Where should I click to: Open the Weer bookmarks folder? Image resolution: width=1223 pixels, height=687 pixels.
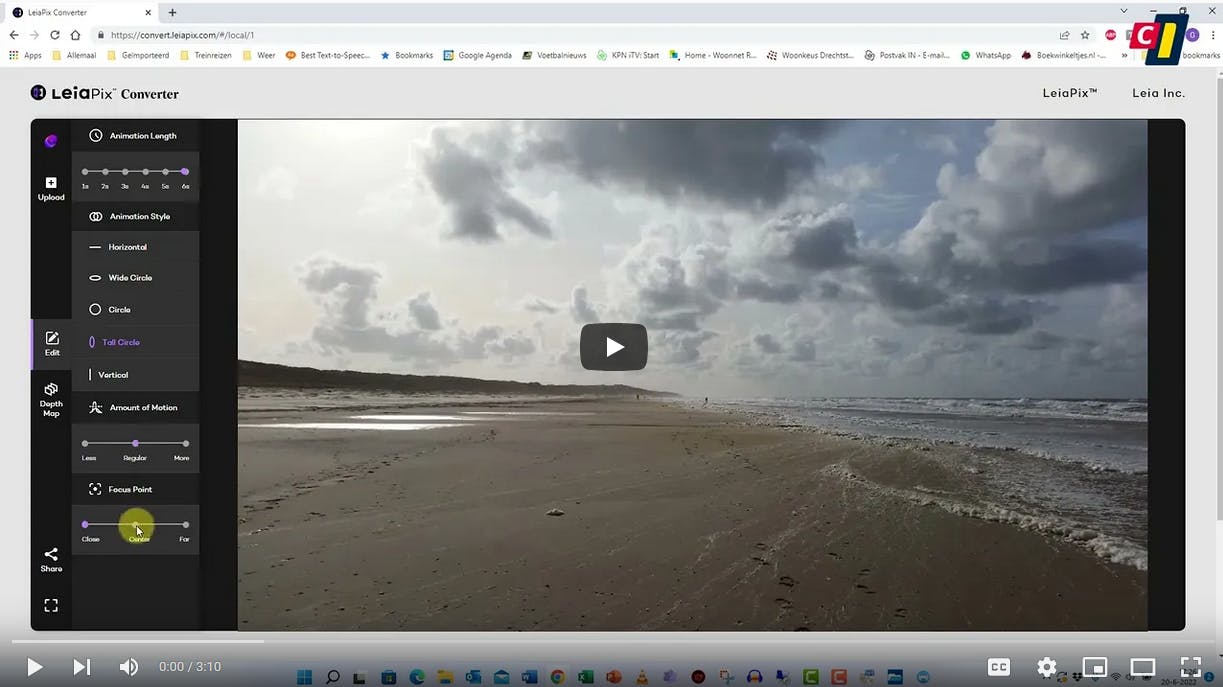(259, 56)
